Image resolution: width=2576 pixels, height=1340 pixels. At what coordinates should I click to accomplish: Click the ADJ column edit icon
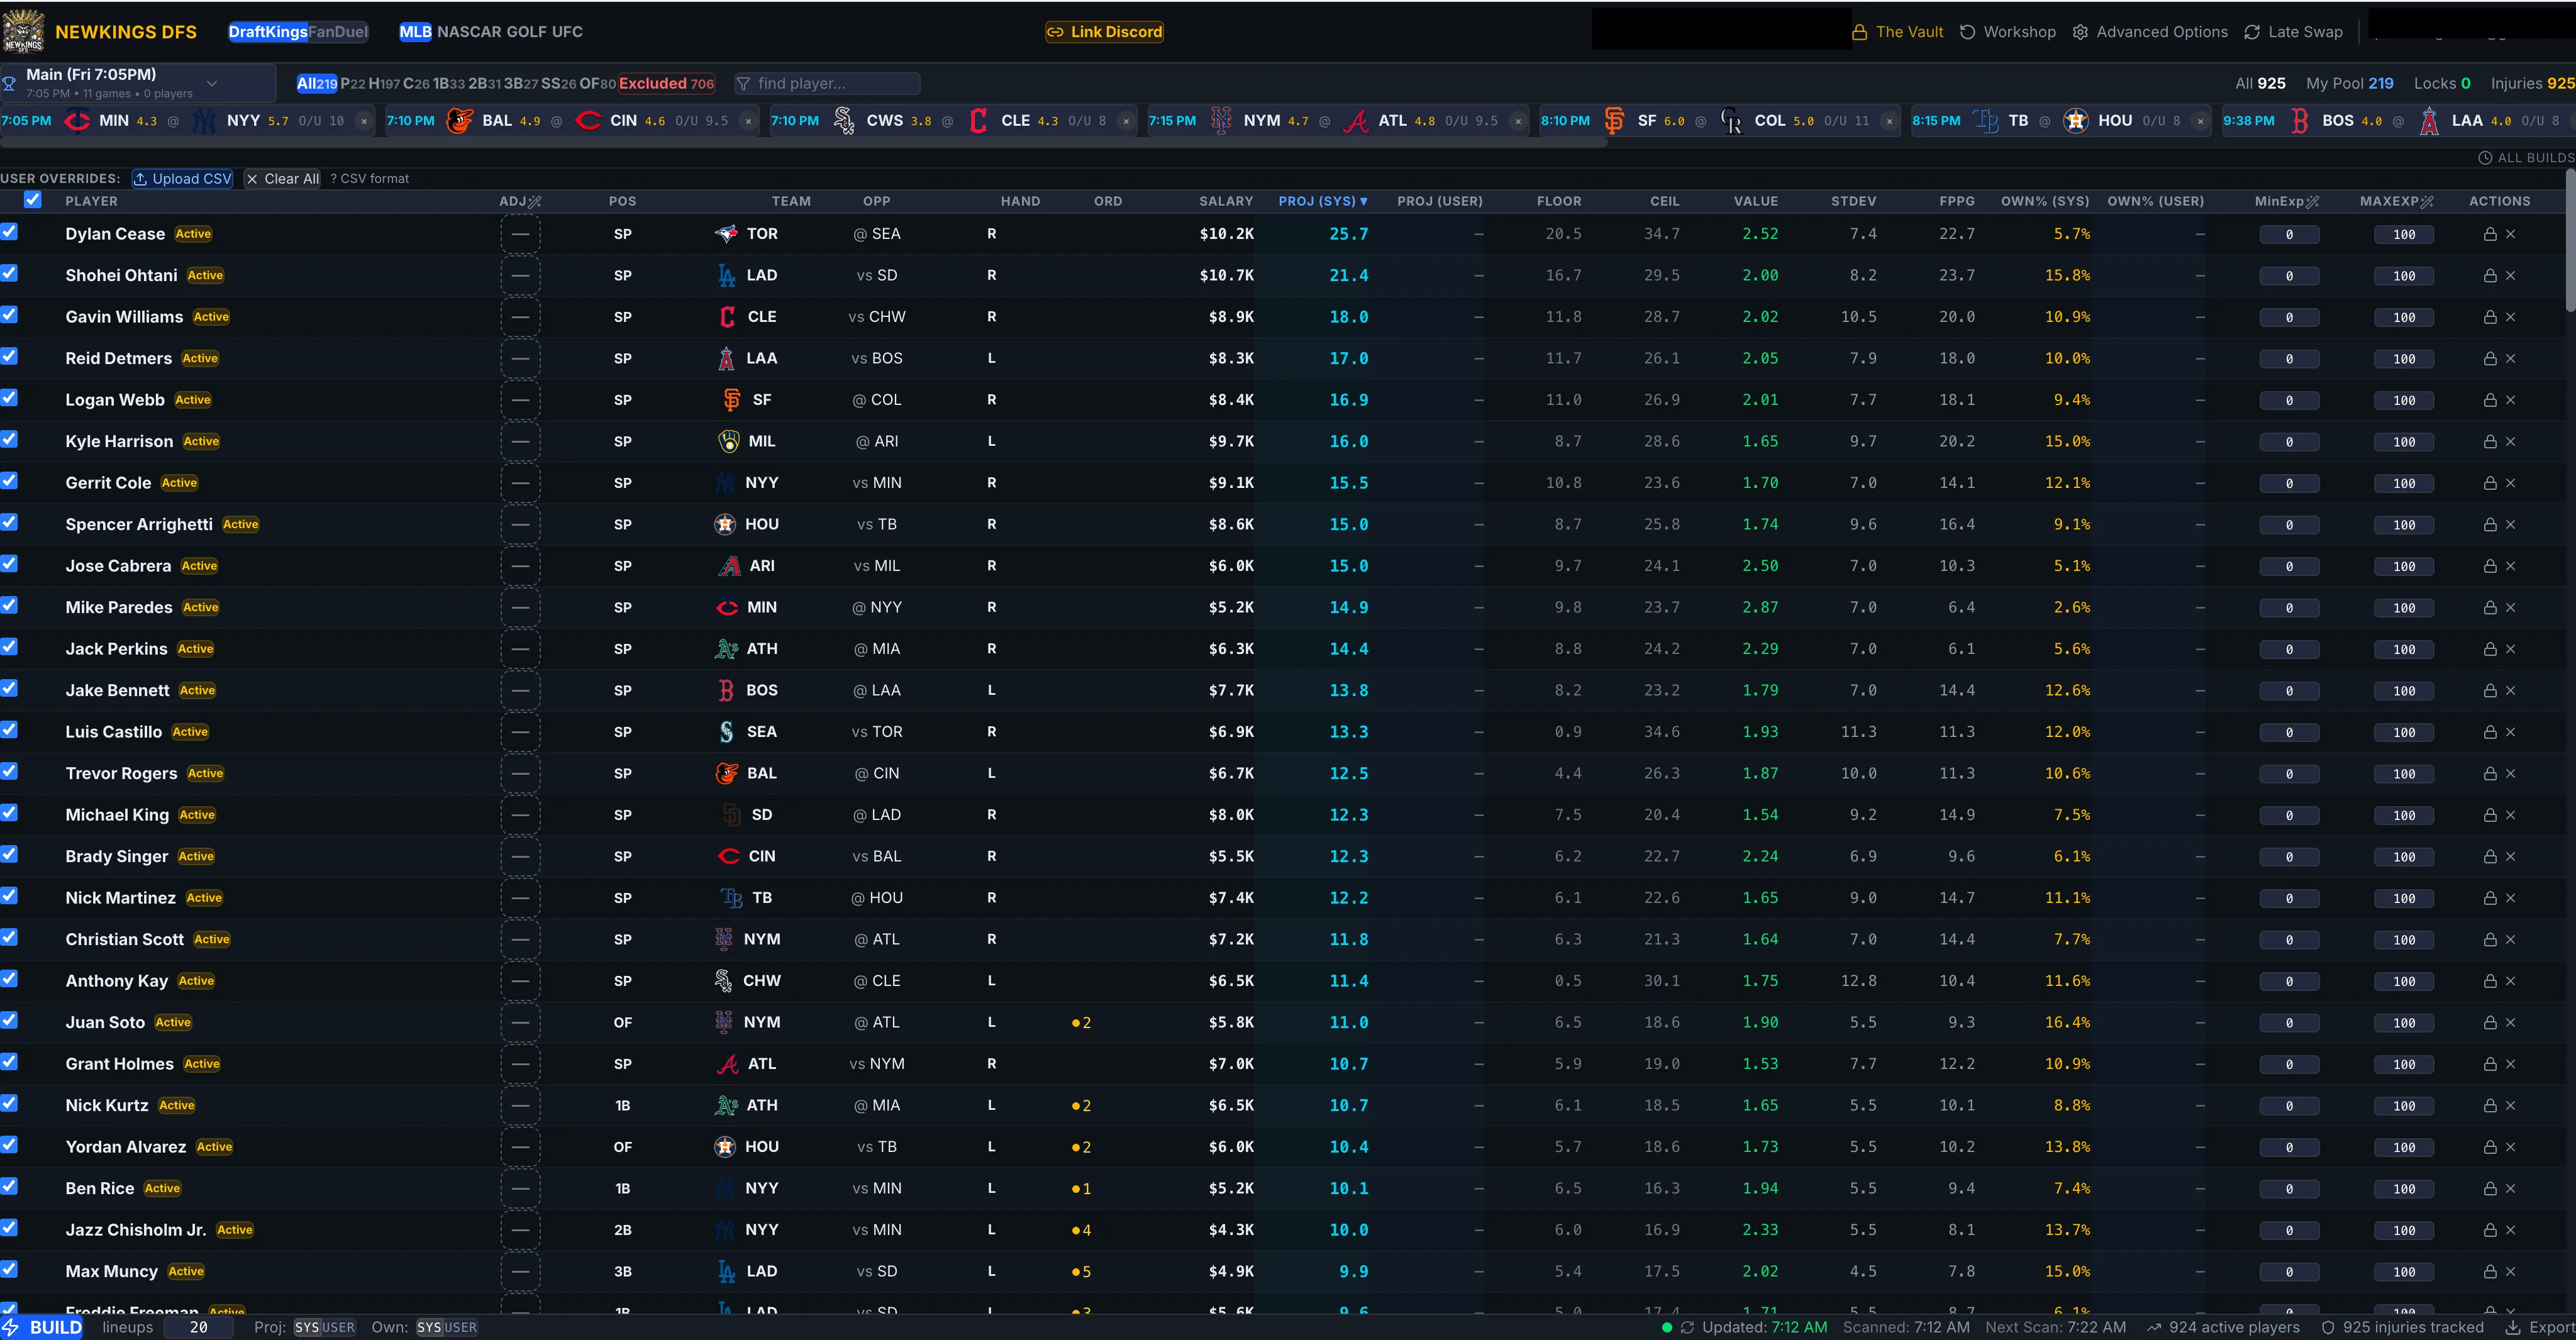(535, 202)
